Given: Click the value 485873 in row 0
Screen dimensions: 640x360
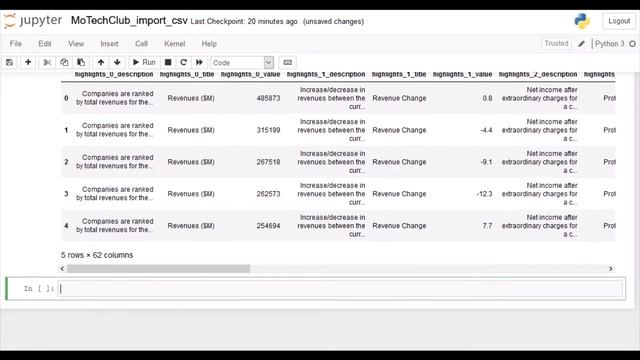Looking at the screenshot, I should pos(268,98).
